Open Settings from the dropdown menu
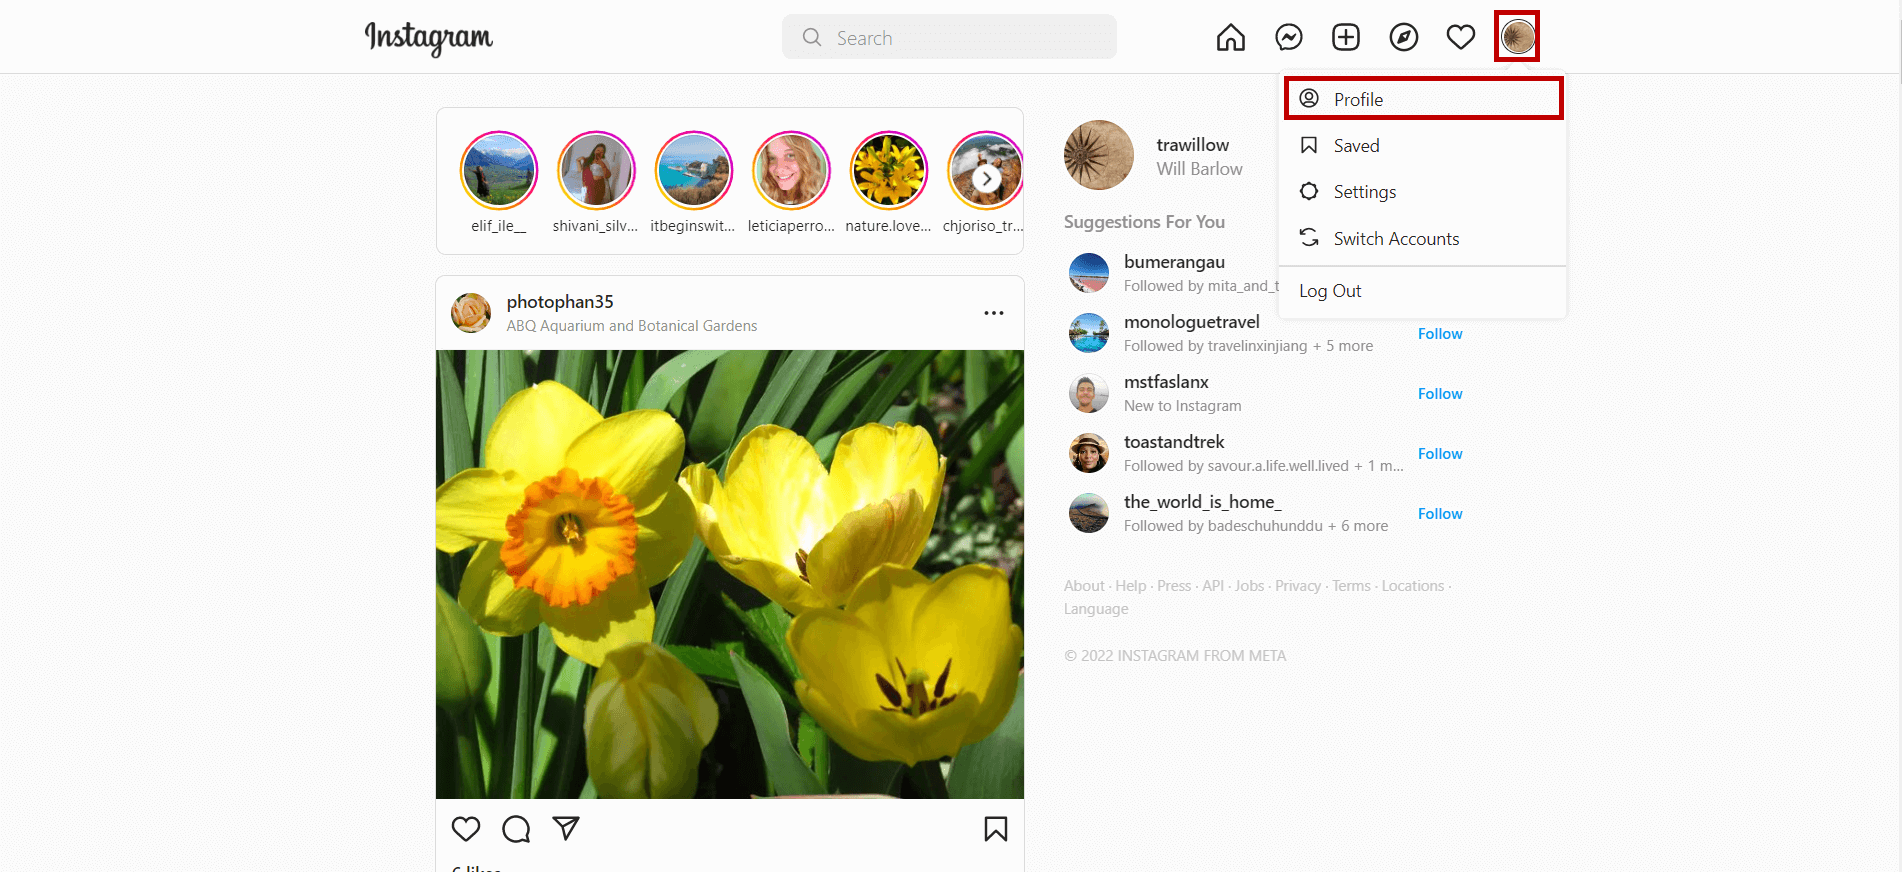1902x872 pixels. coord(1423,192)
